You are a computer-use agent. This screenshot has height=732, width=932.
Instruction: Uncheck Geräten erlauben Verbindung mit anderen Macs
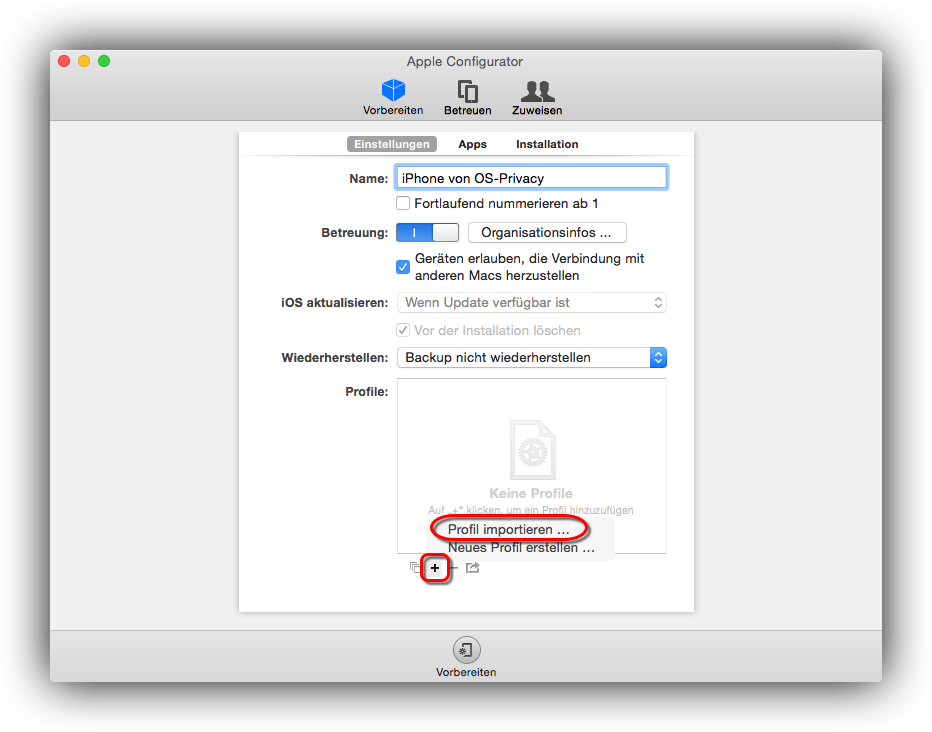pyautogui.click(x=403, y=267)
